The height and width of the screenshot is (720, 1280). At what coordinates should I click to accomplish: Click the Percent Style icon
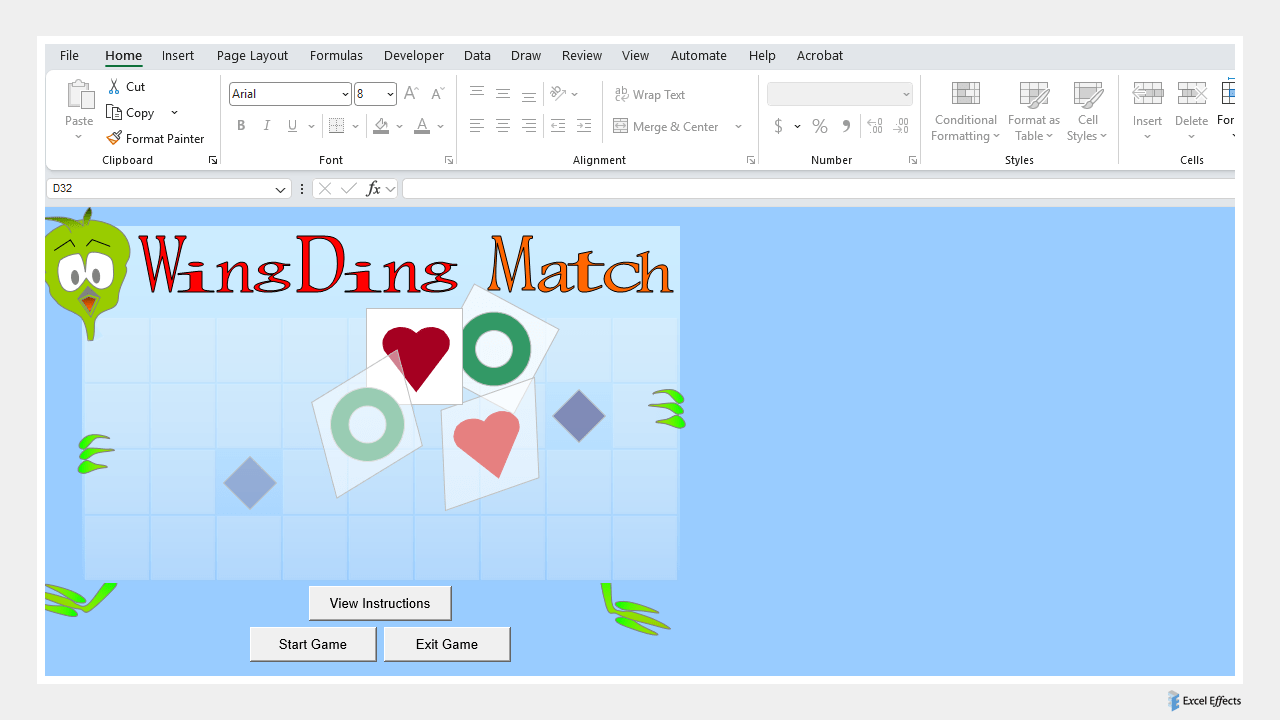(x=820, y=126)
